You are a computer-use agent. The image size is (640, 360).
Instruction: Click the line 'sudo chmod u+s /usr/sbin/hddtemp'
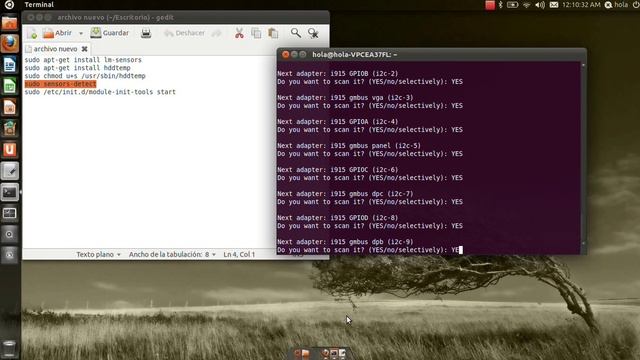85,76
